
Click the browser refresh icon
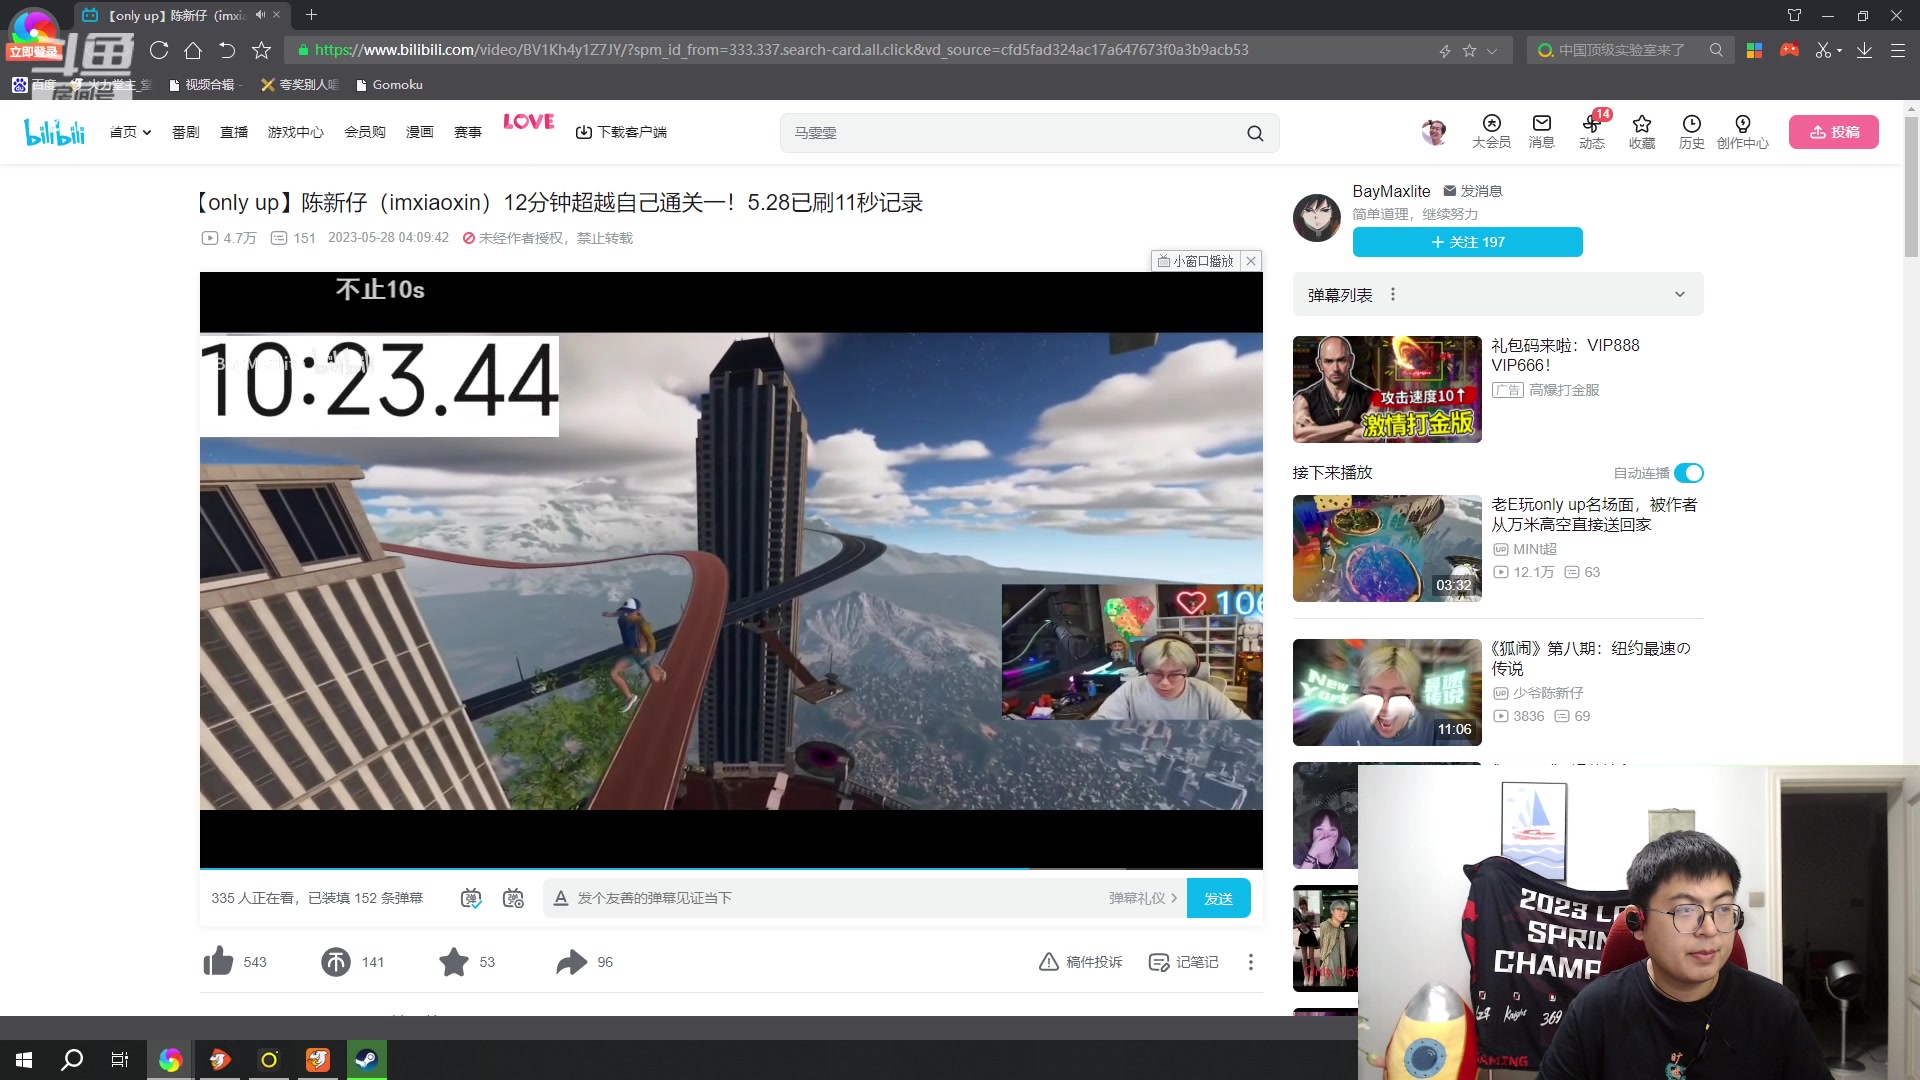click(159, 50)
